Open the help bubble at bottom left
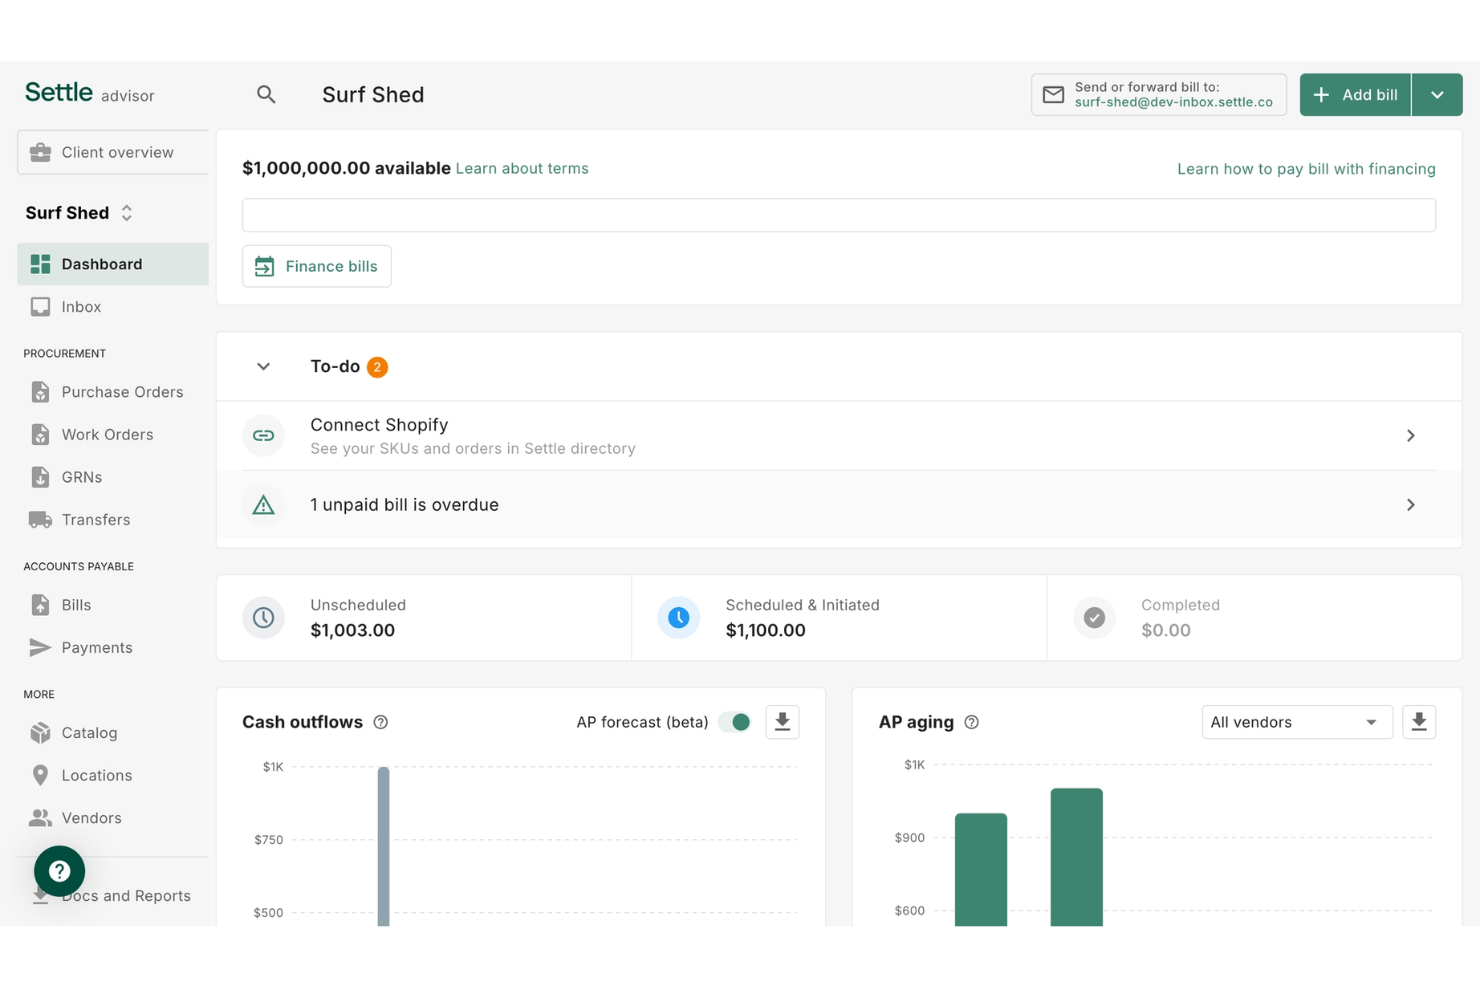Viewport: 1480px width, 987px height. (x=59, y=871)
